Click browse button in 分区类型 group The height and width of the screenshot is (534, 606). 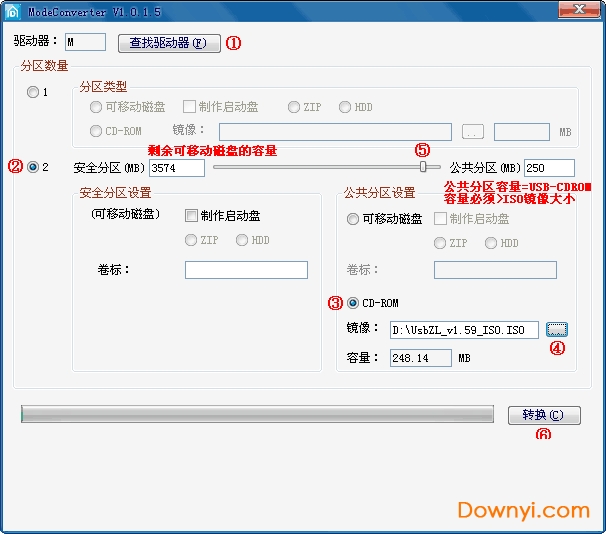473,131
